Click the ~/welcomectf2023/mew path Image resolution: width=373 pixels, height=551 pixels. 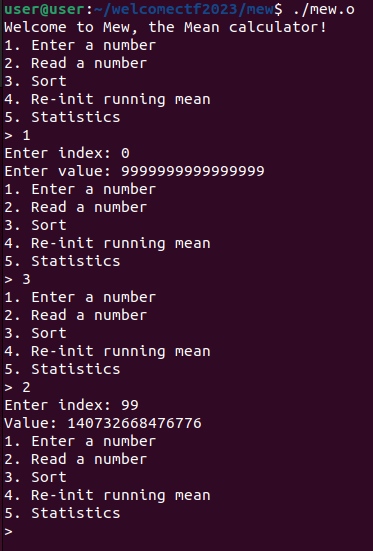point(184,9)
